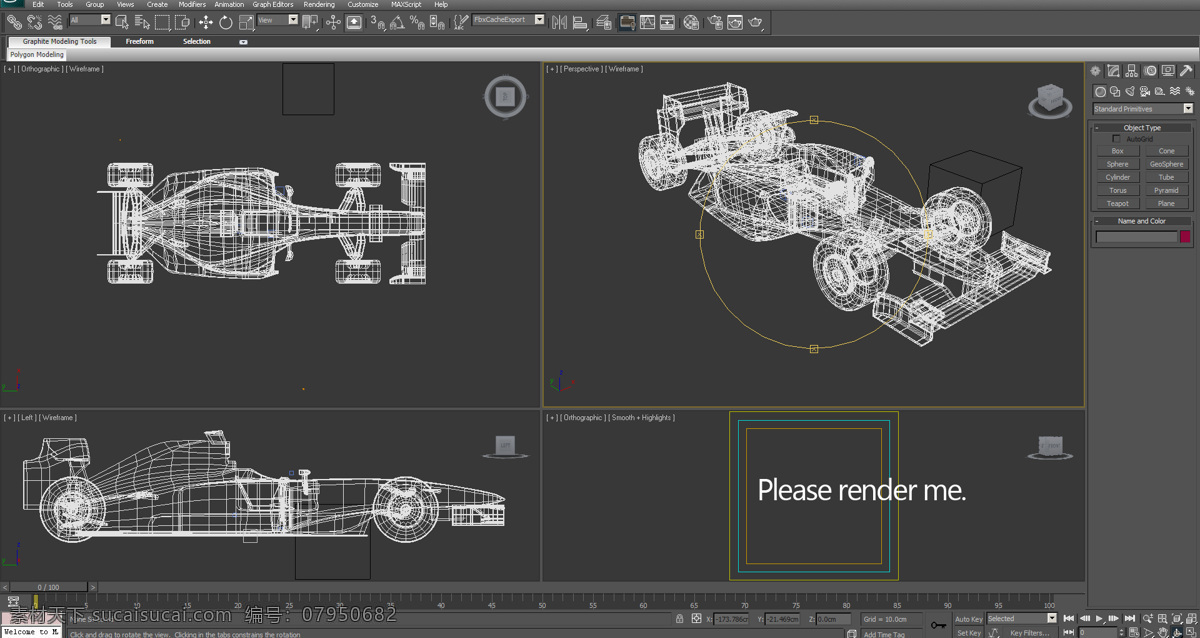1200x638 pixels.
Task: Select the Link tool in main toolbar
Action: tap(14, 21)
